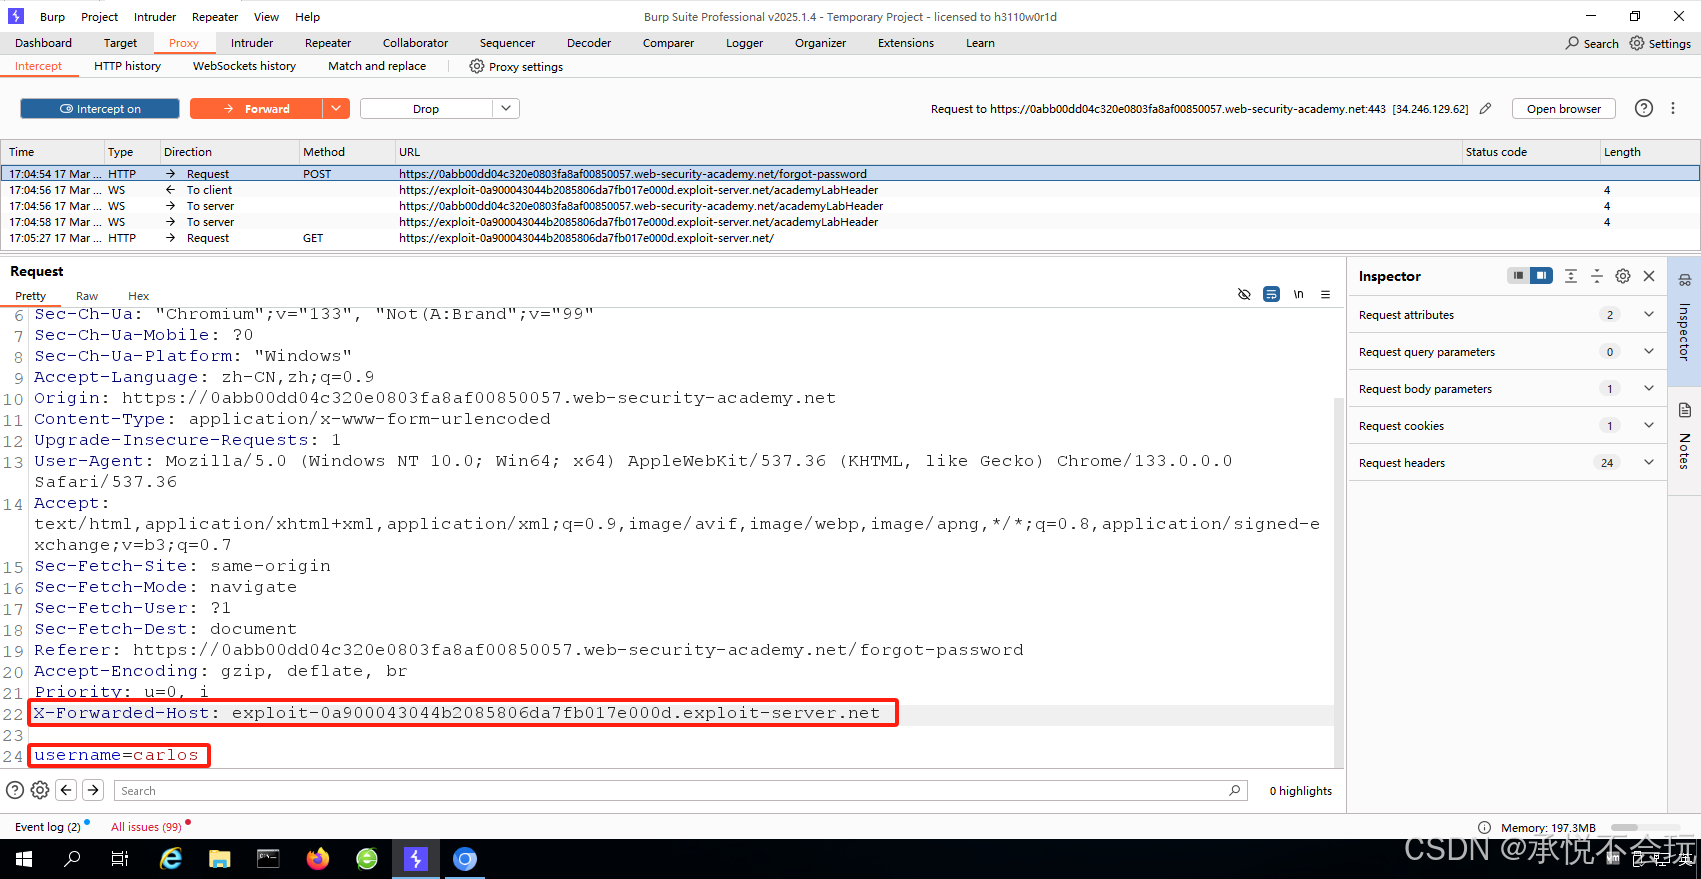Select the GET exploit-server request row
1701x879 pixels.
(850, 238)
